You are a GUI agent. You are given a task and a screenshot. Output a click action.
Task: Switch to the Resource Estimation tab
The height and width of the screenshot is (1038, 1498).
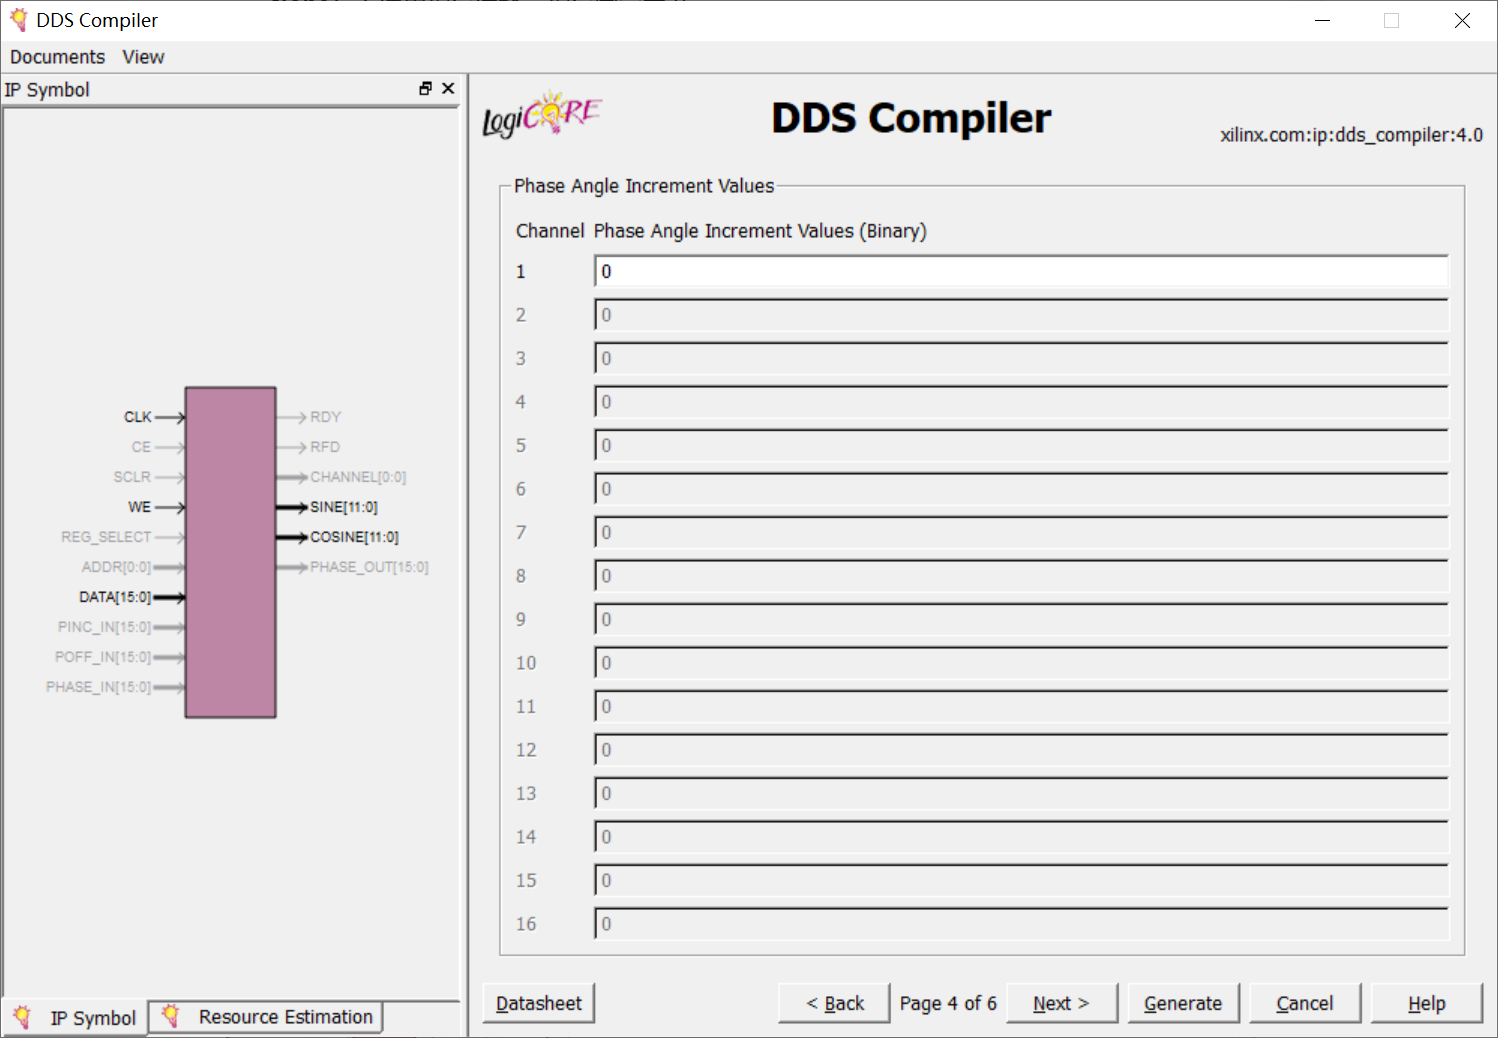point(267,1017)
